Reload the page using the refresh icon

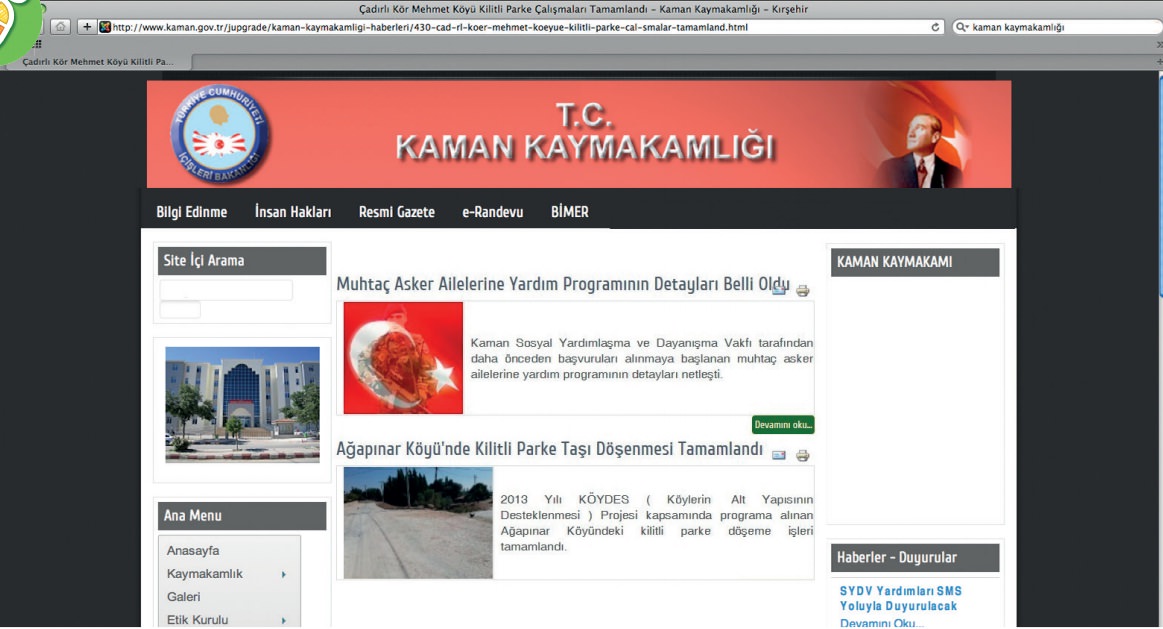click(x=936, y=27)
